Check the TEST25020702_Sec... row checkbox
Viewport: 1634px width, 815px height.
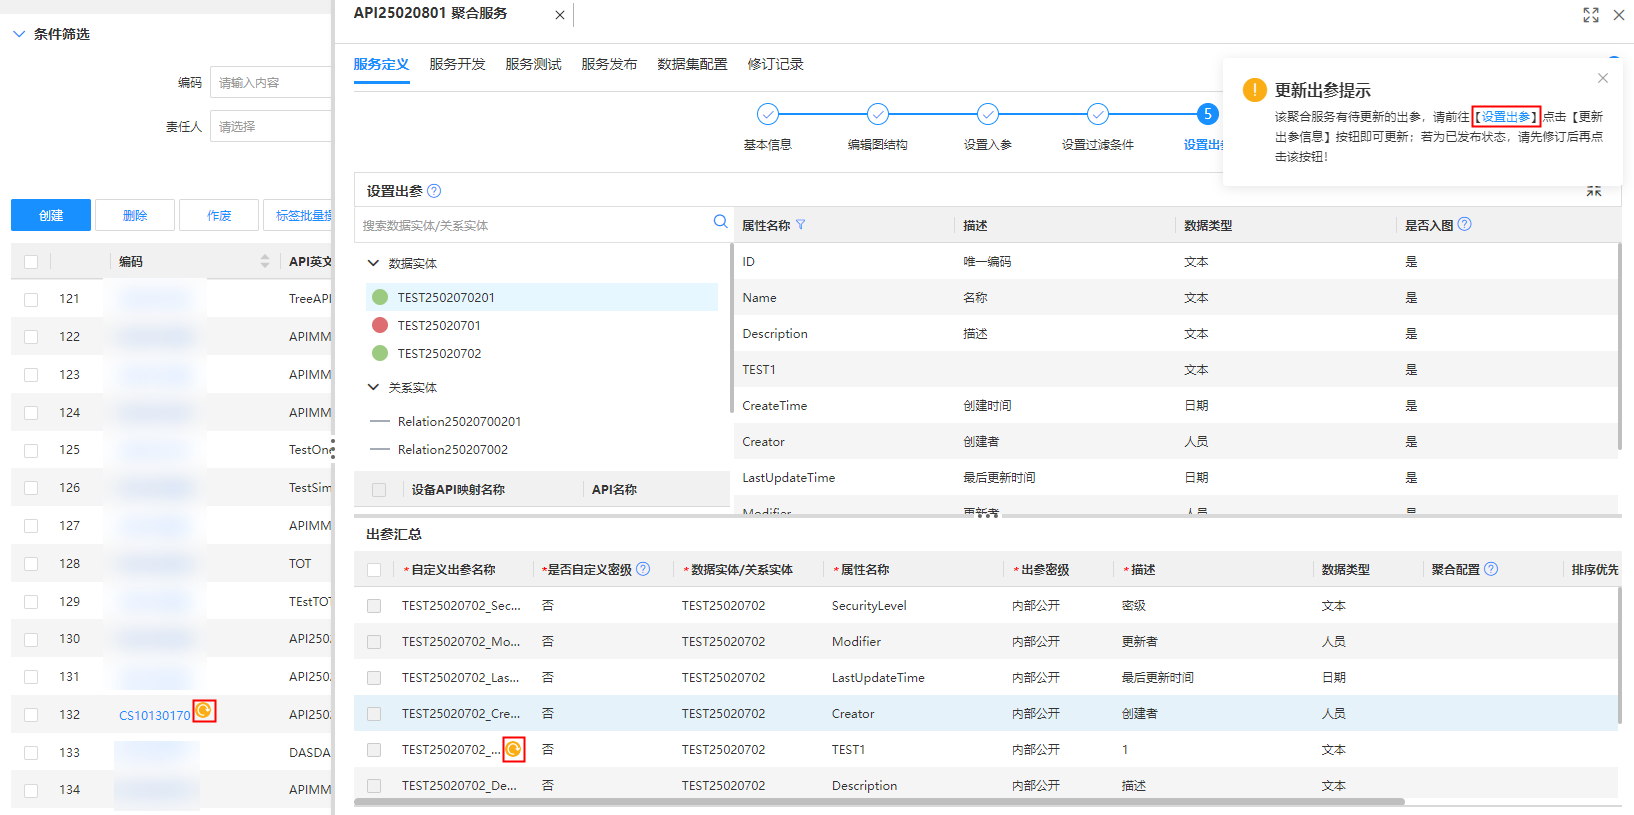click(374, 606)
